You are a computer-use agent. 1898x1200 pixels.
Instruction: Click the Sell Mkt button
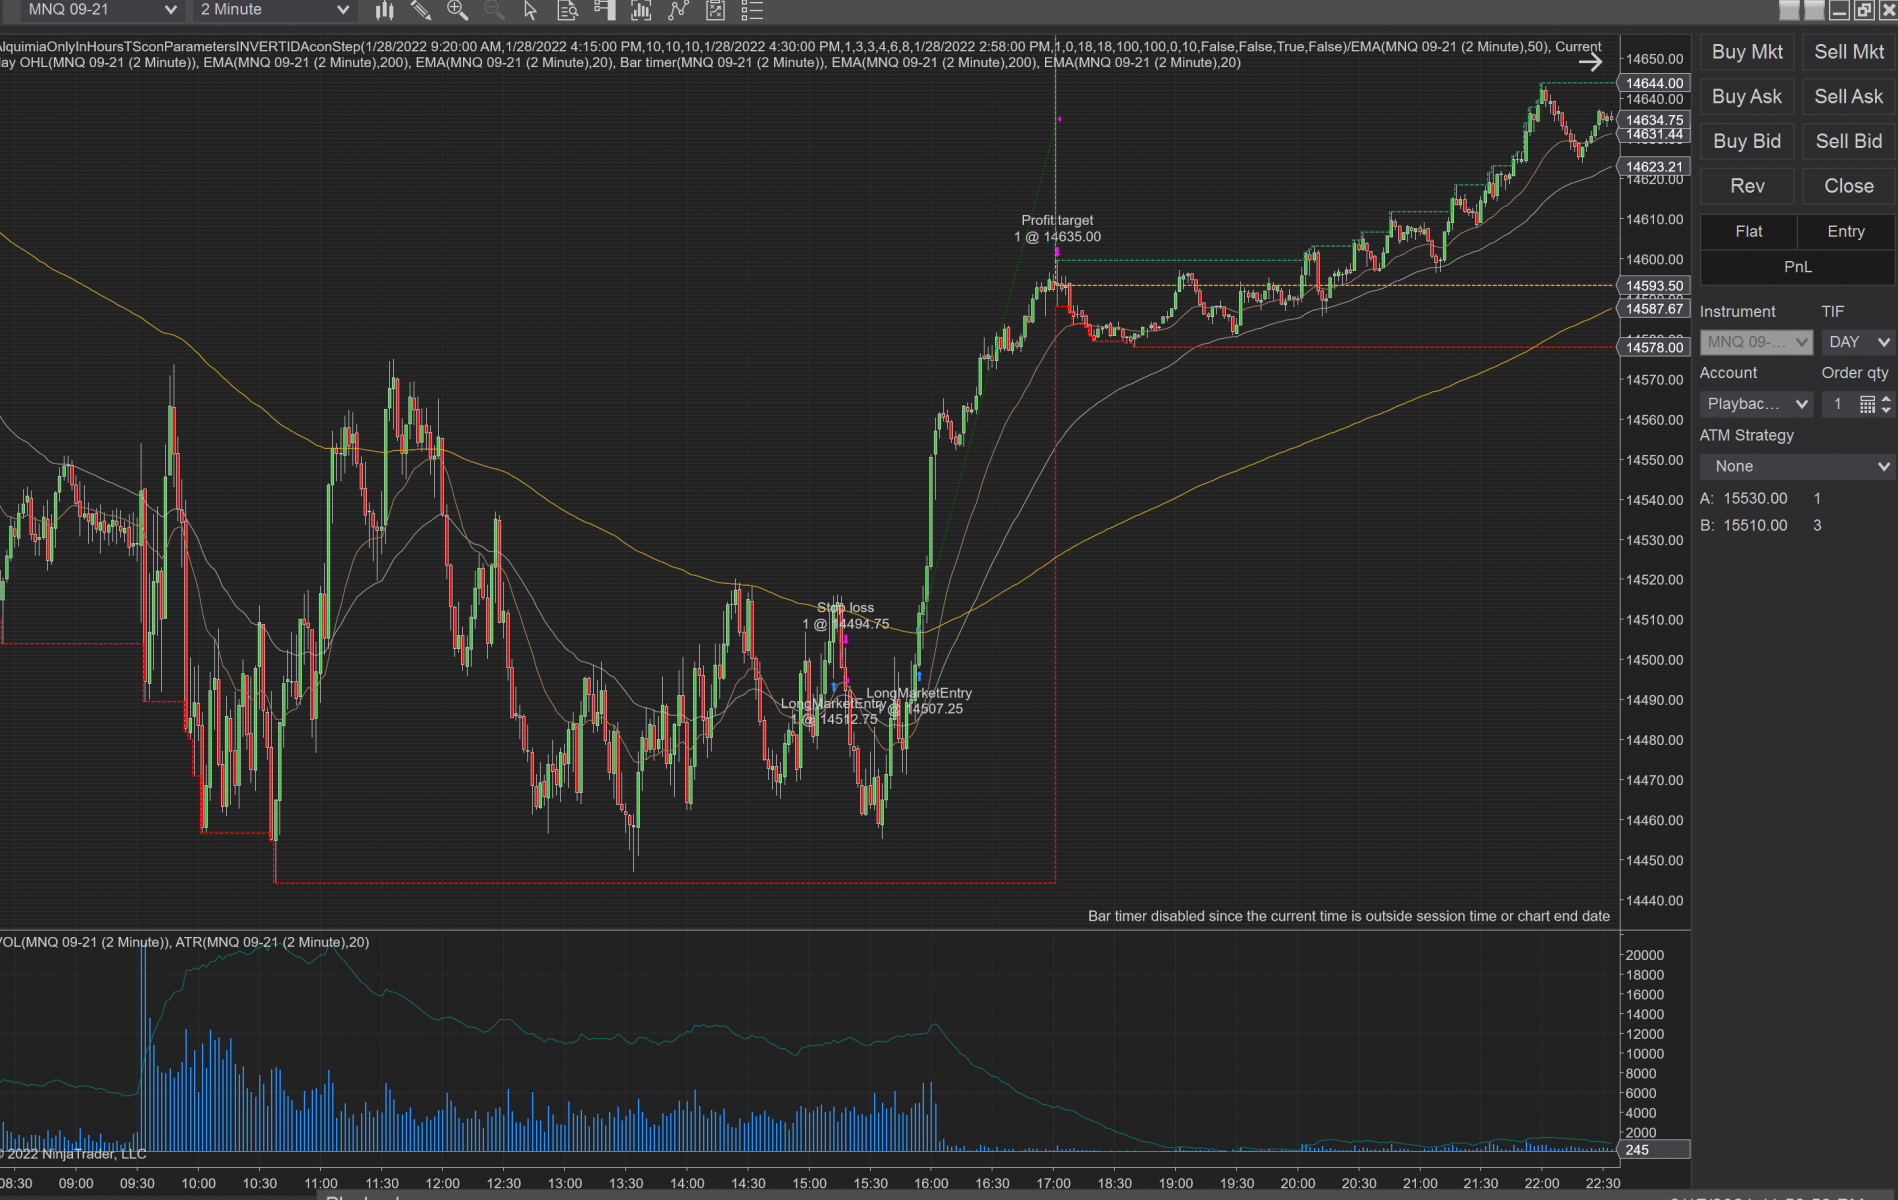tap(1849, 52)
